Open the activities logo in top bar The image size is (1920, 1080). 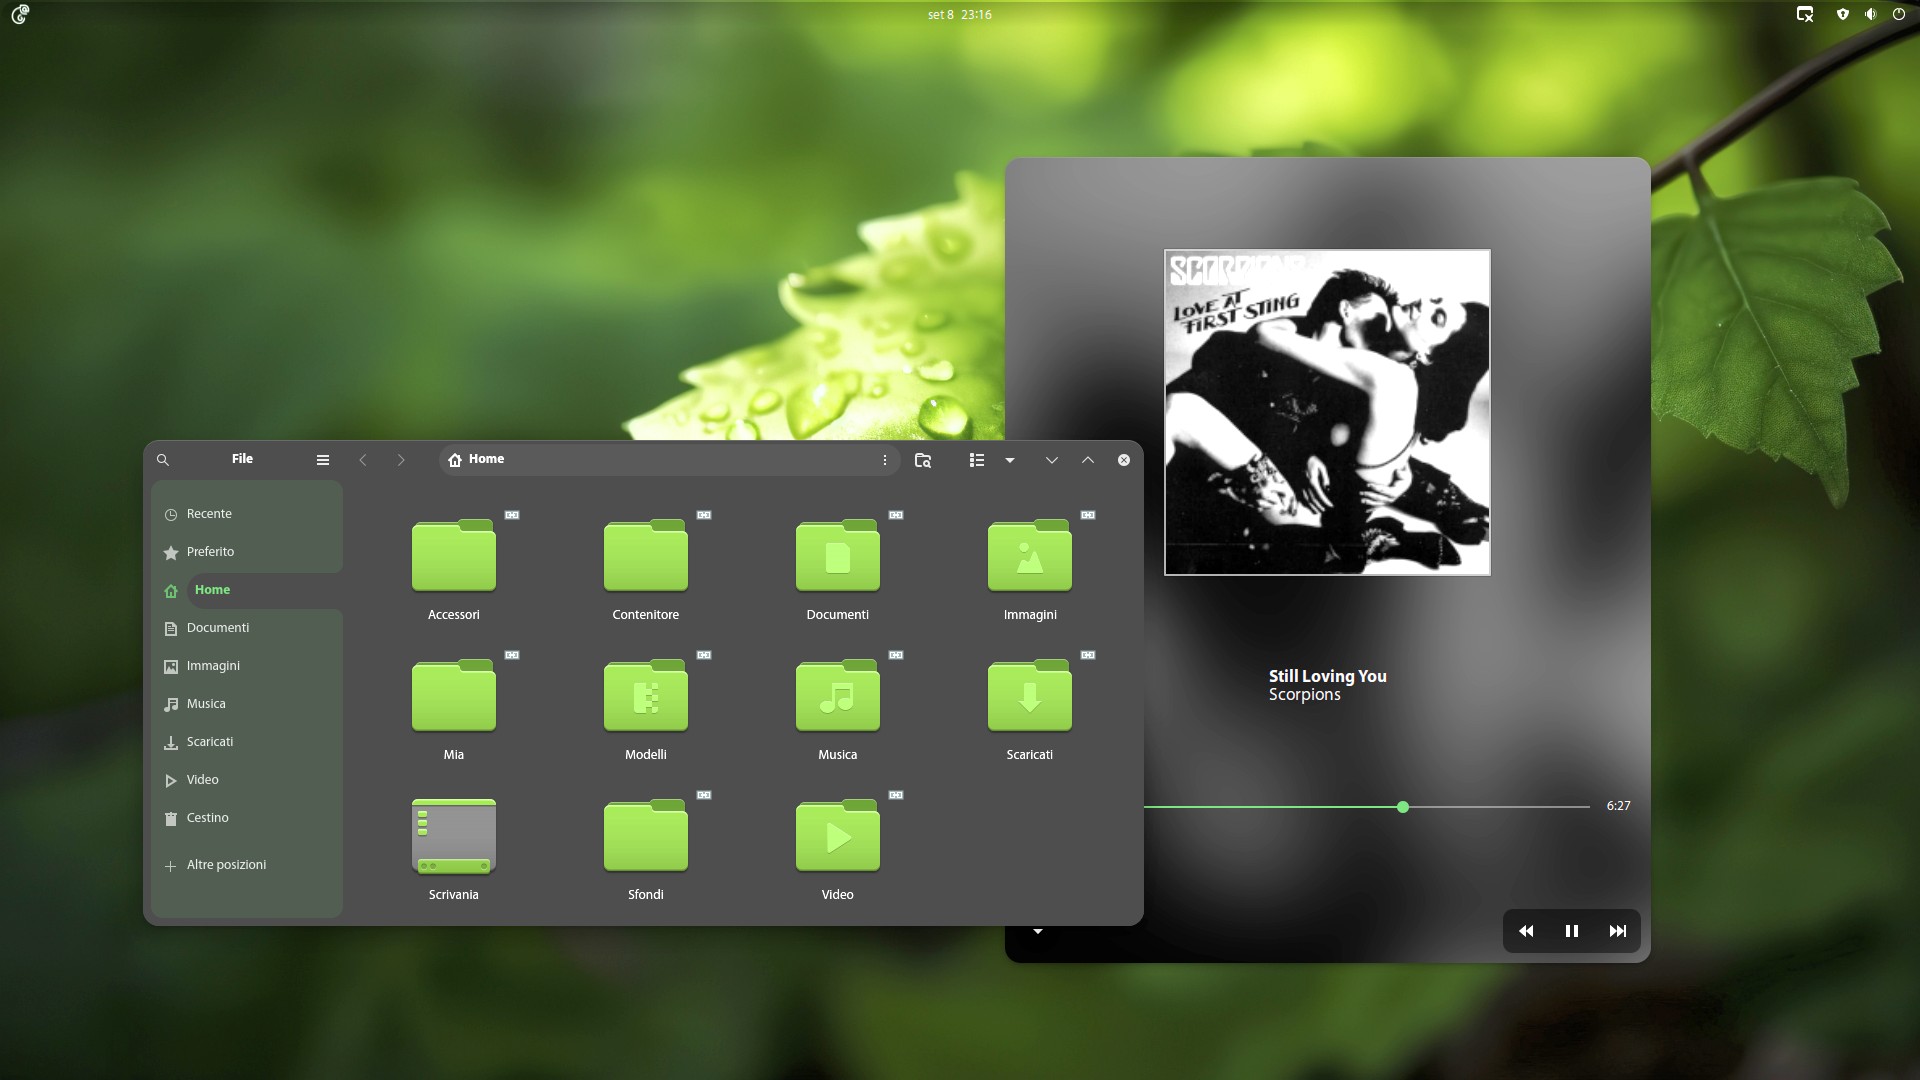20,14
